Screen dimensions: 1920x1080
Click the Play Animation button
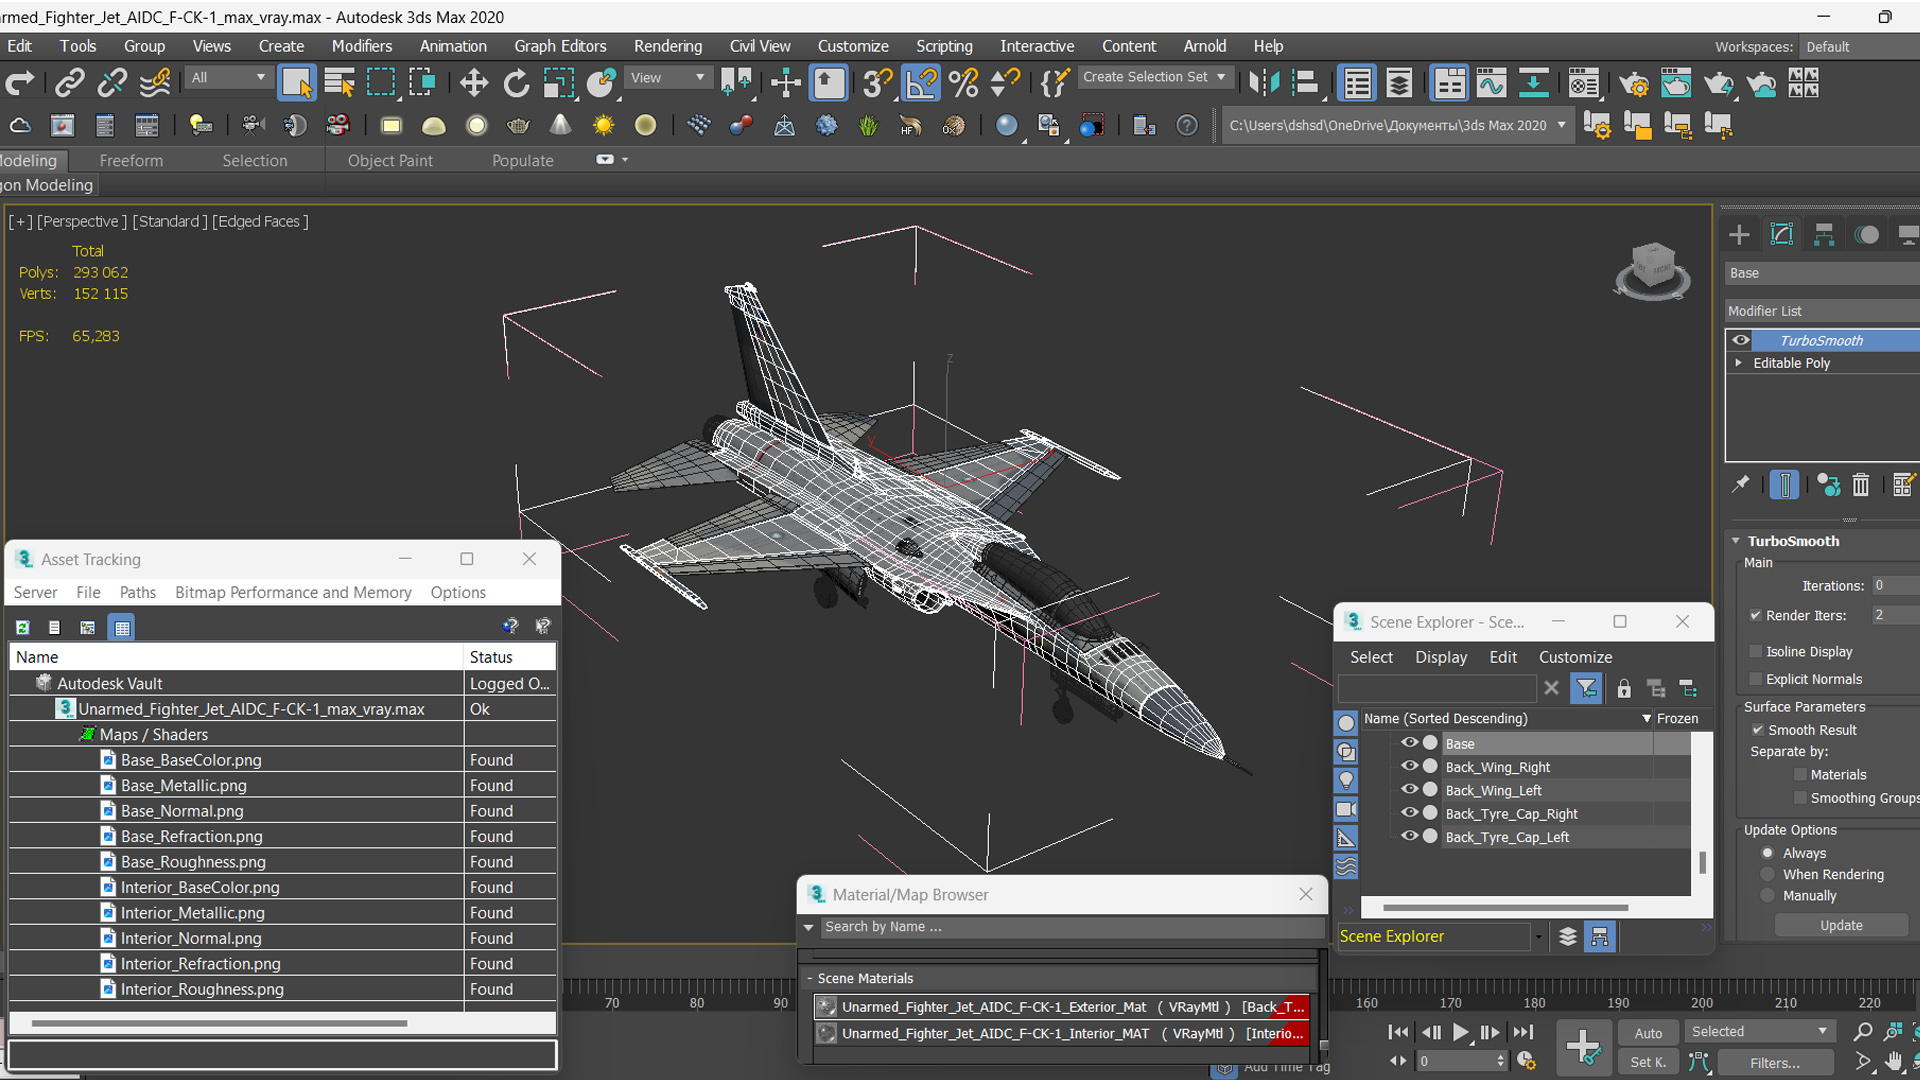point(1461,1032)
